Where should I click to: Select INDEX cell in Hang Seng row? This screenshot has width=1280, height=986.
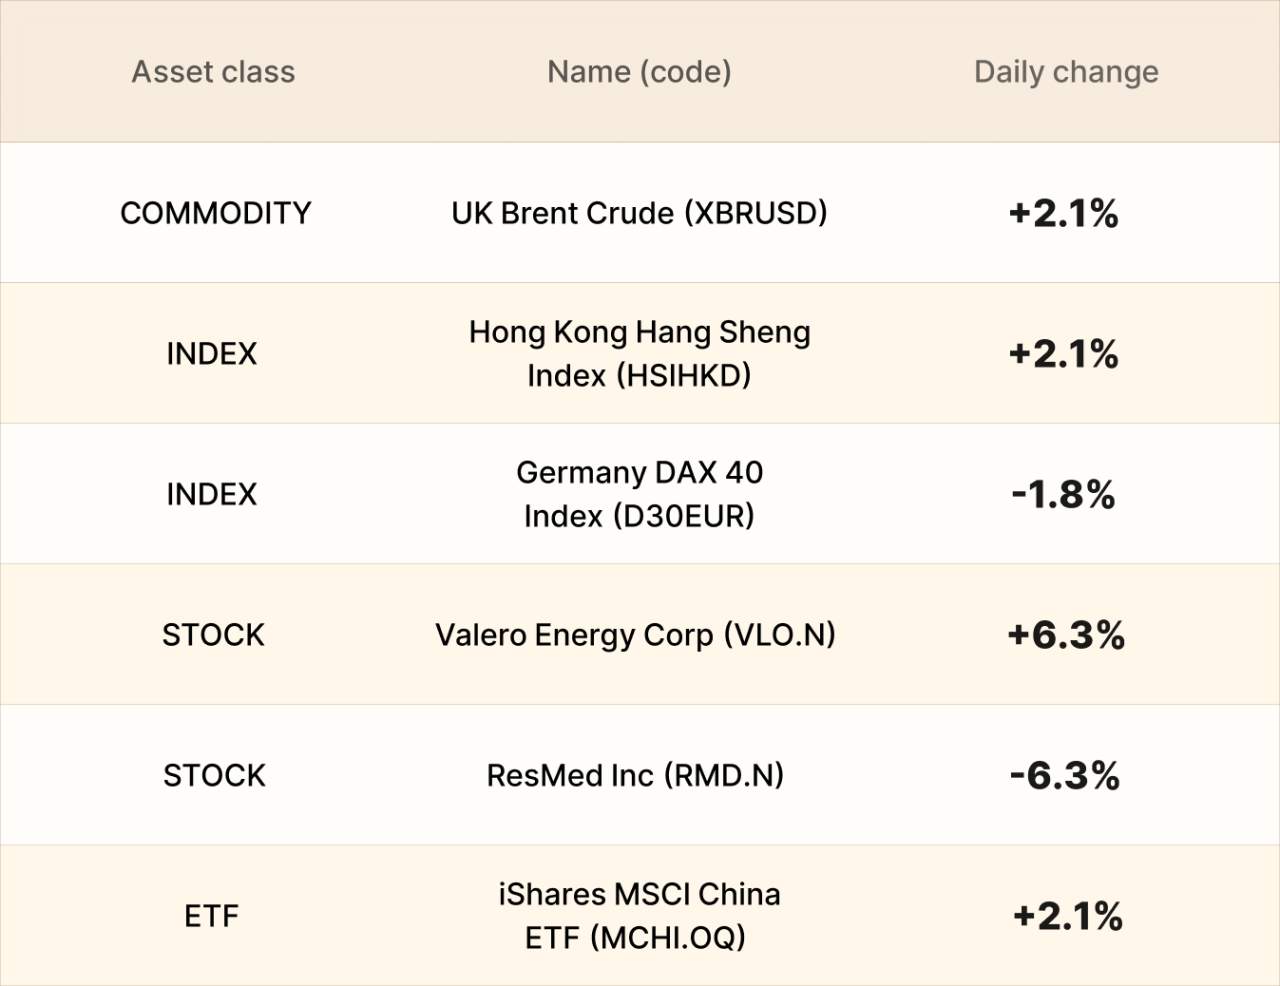click(x=212, y=354)
